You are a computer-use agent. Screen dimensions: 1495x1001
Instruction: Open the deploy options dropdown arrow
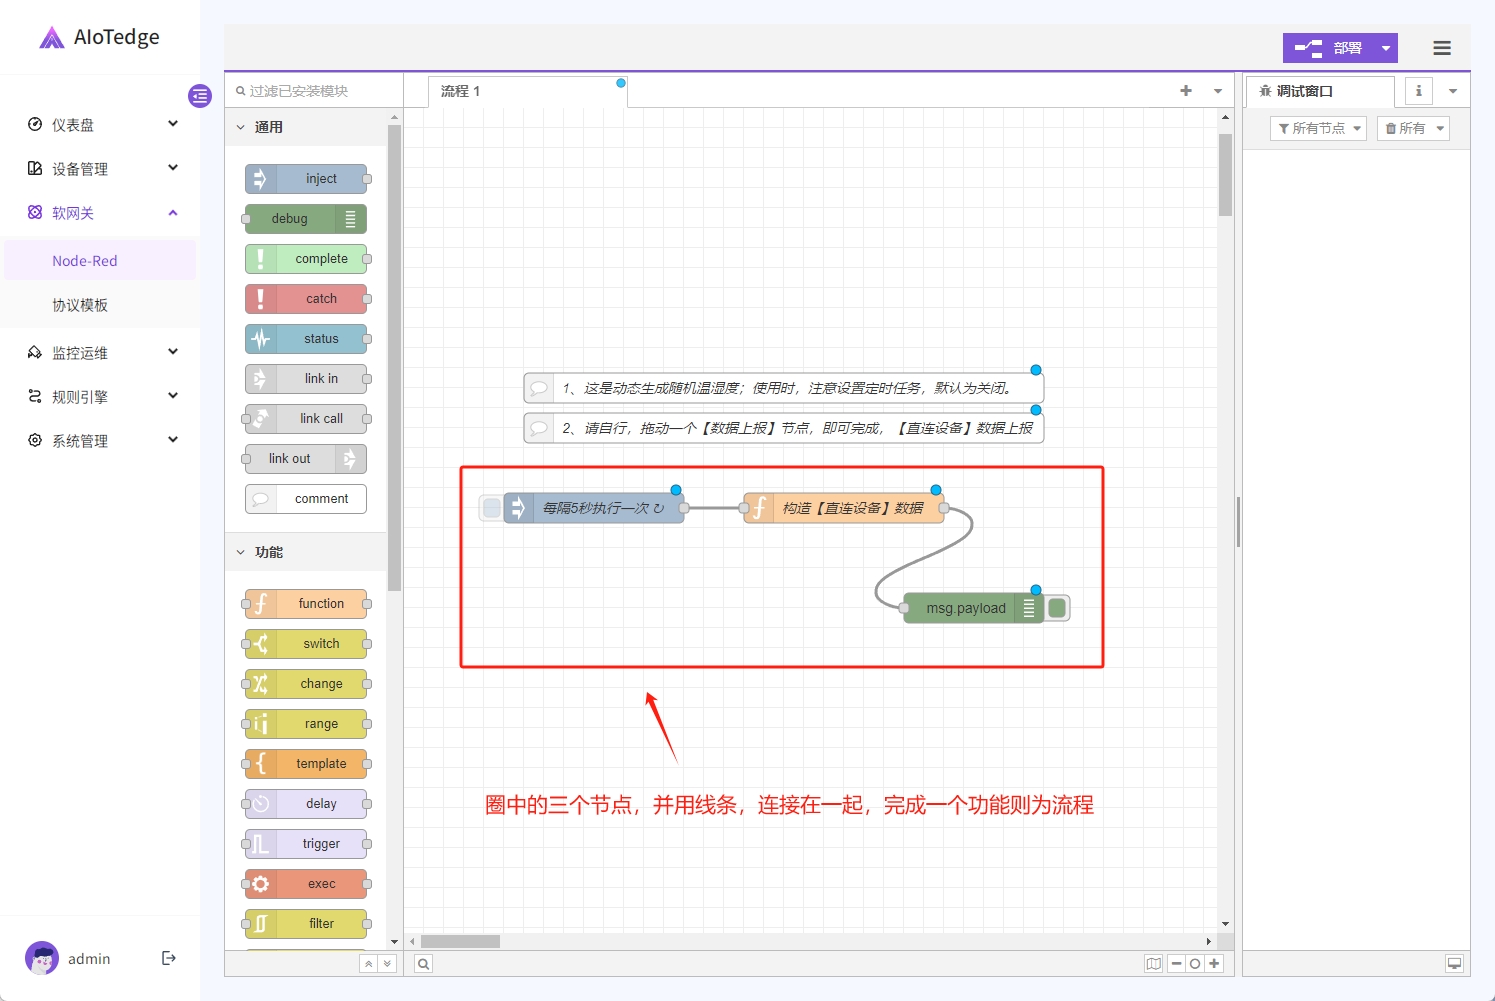click(x=1386, y=48)
